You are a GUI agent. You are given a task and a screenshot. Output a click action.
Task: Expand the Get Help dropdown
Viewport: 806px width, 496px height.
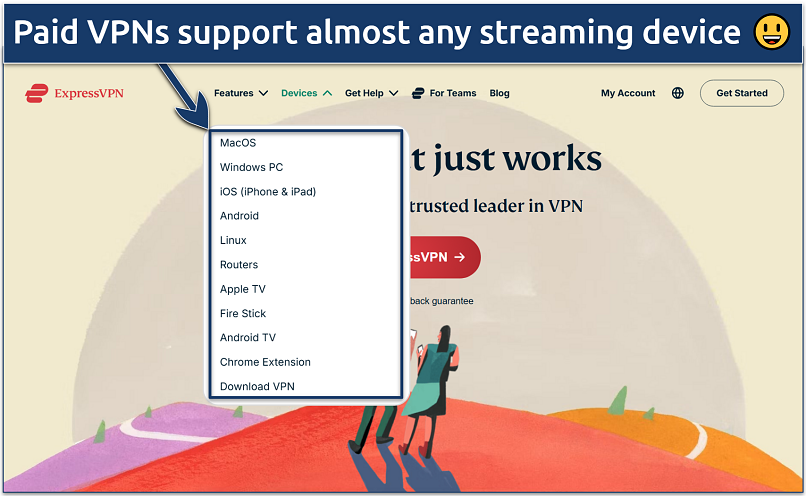371,93
